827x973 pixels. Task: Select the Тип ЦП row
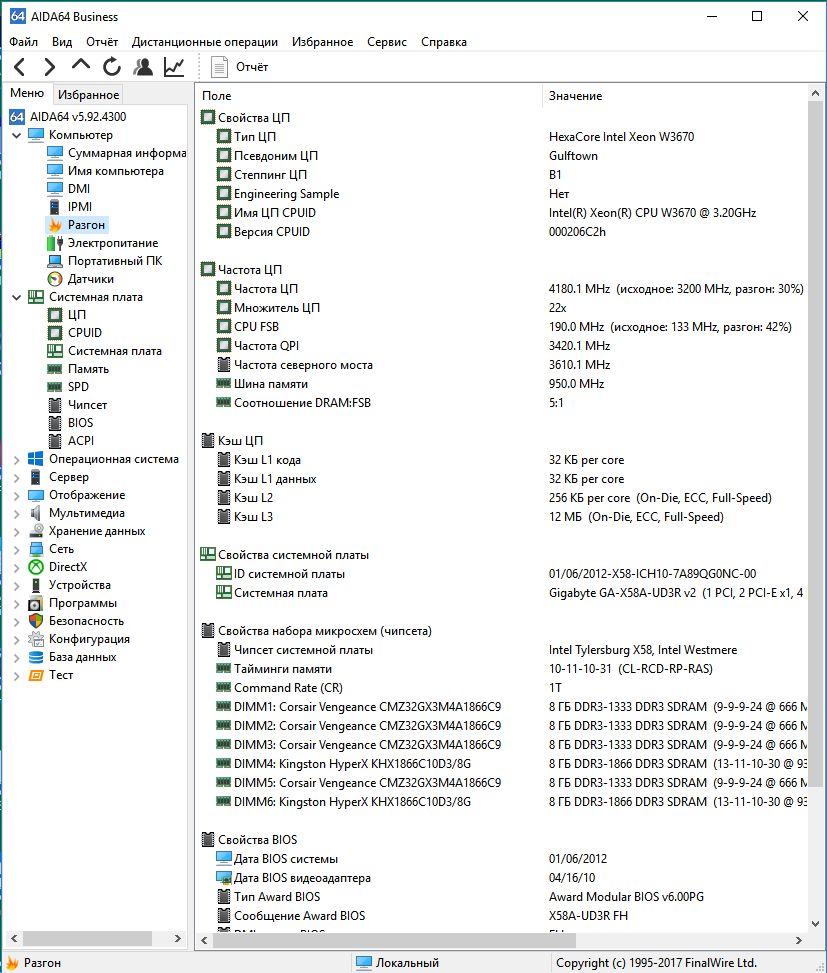click(503, 137)
